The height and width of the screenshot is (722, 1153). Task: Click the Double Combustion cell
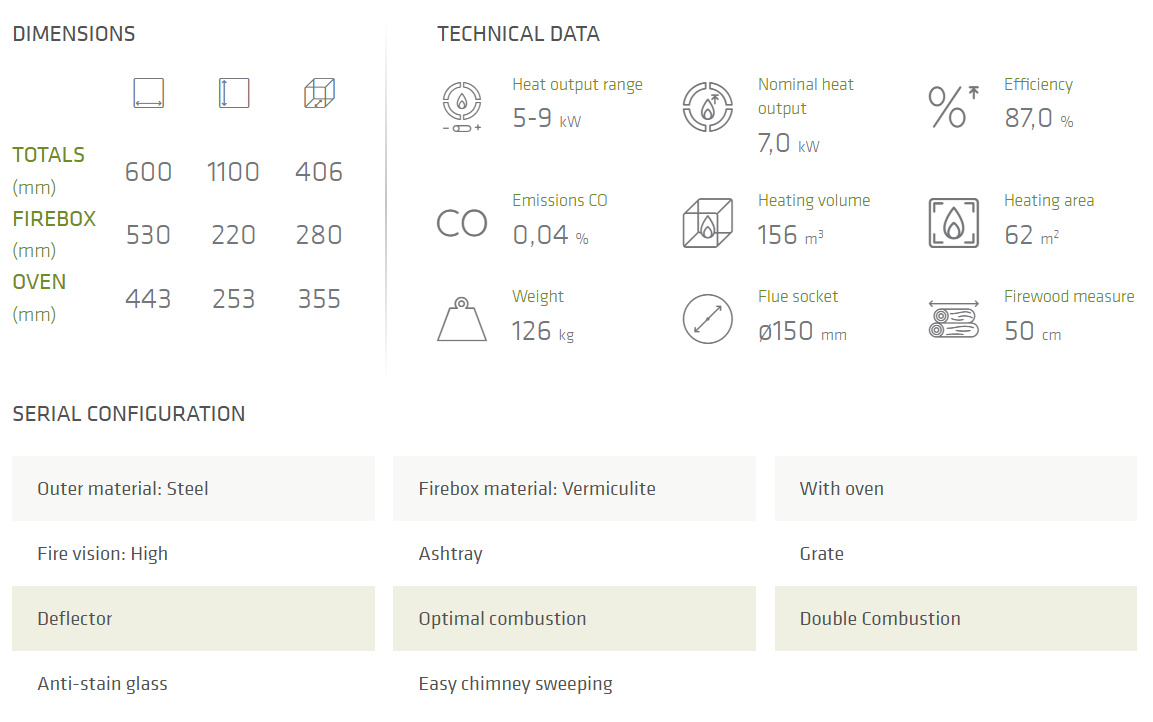click(955, 619)
